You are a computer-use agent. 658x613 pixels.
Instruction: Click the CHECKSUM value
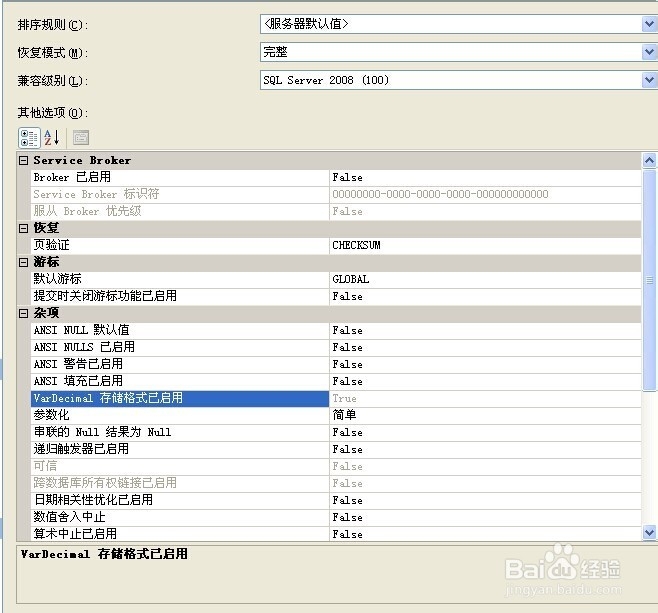tap(356, 245)
